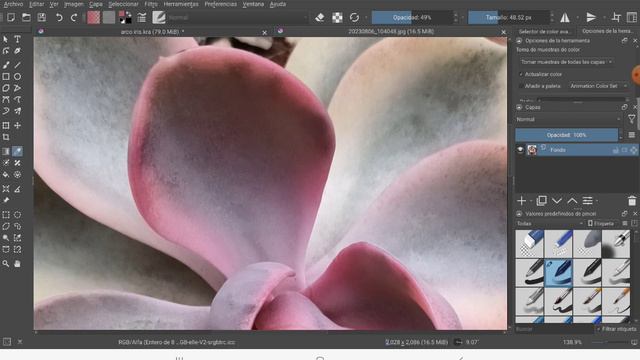Open the Capa menu
The image size is (640, 360).
coord(96,4)
